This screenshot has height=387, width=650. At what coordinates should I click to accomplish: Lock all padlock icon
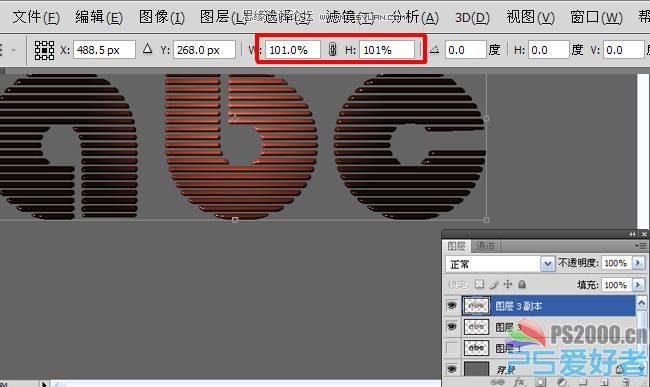522,284
